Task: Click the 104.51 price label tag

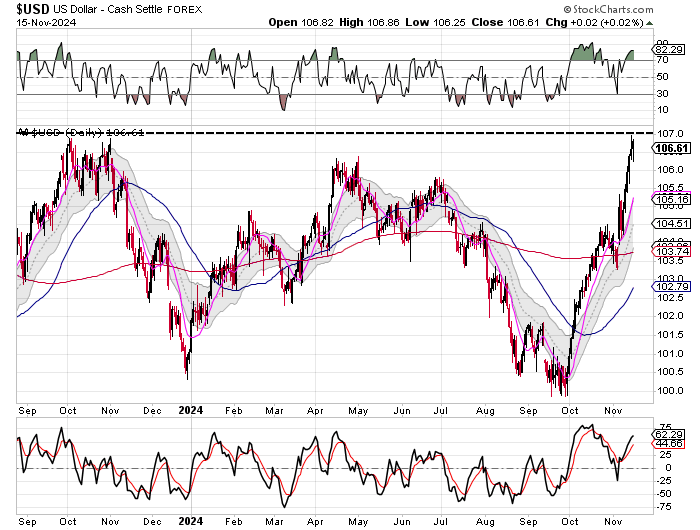Action: pyautogui.click(x=671, y=223)
